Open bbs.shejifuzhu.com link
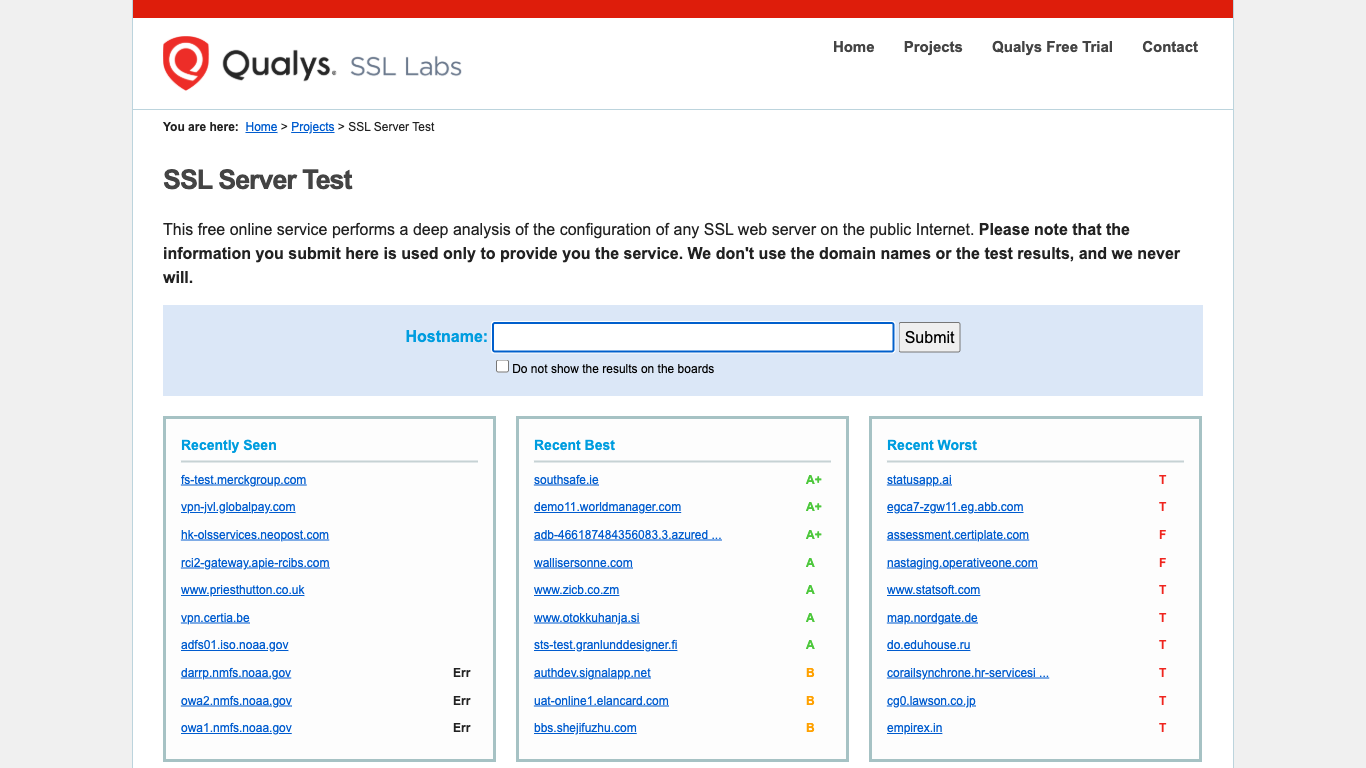 pyautogui.click(x=585, y=728)
